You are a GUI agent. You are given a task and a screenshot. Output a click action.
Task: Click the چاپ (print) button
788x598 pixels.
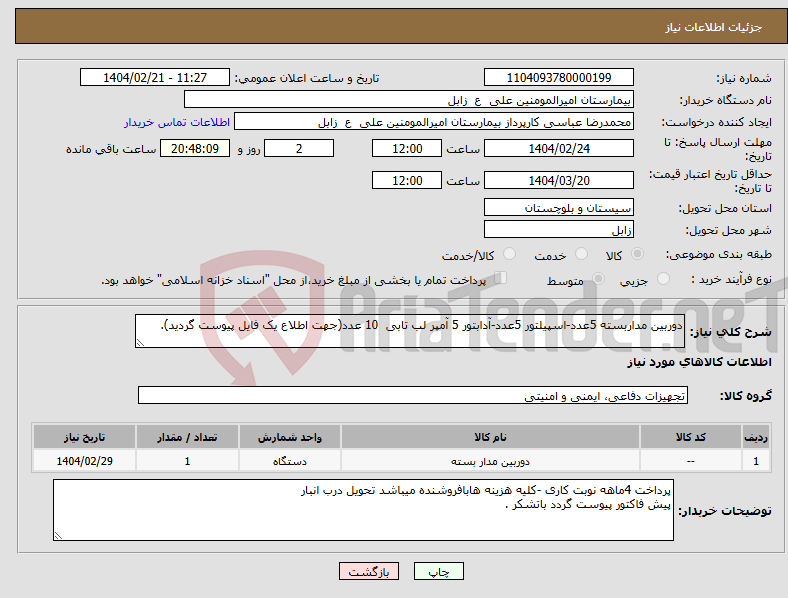point(439,571)
